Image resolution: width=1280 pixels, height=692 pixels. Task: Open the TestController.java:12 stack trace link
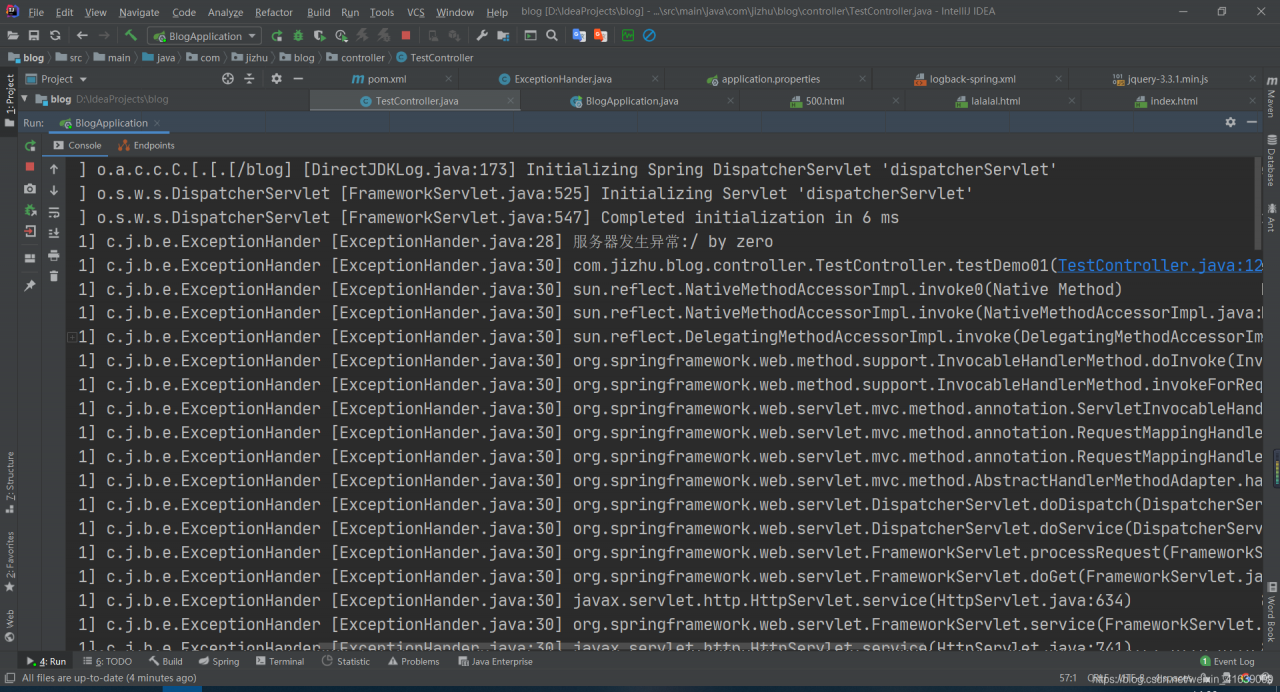point(1160,265)
